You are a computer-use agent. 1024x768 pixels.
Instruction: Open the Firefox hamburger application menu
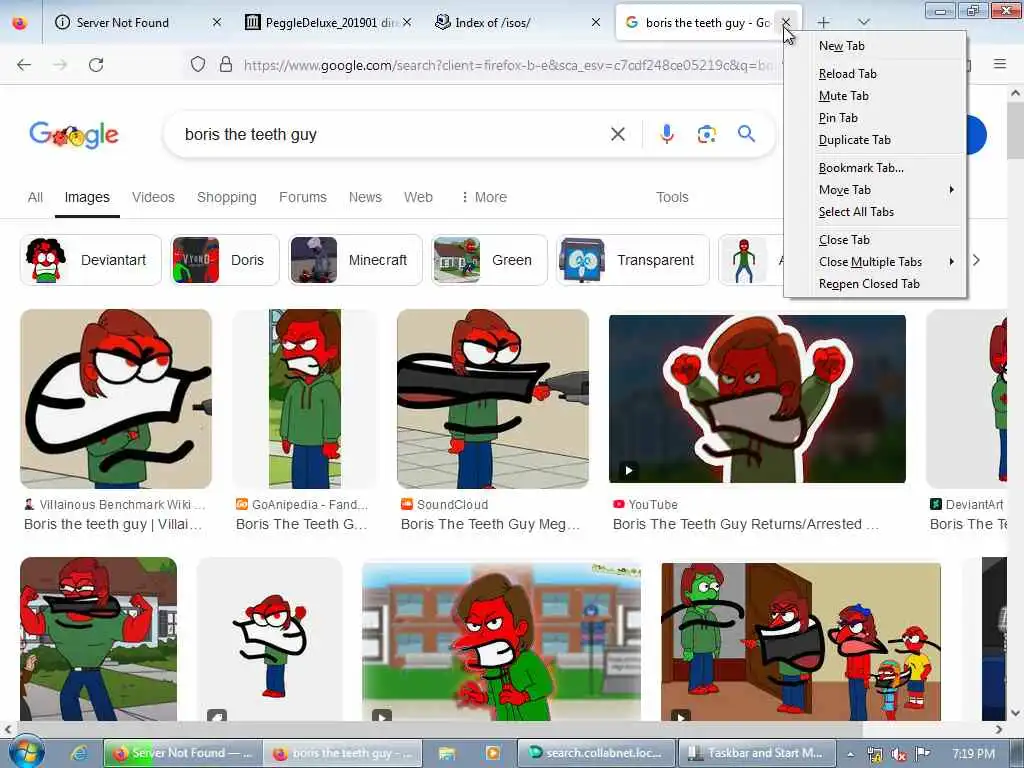[1000, 64]
